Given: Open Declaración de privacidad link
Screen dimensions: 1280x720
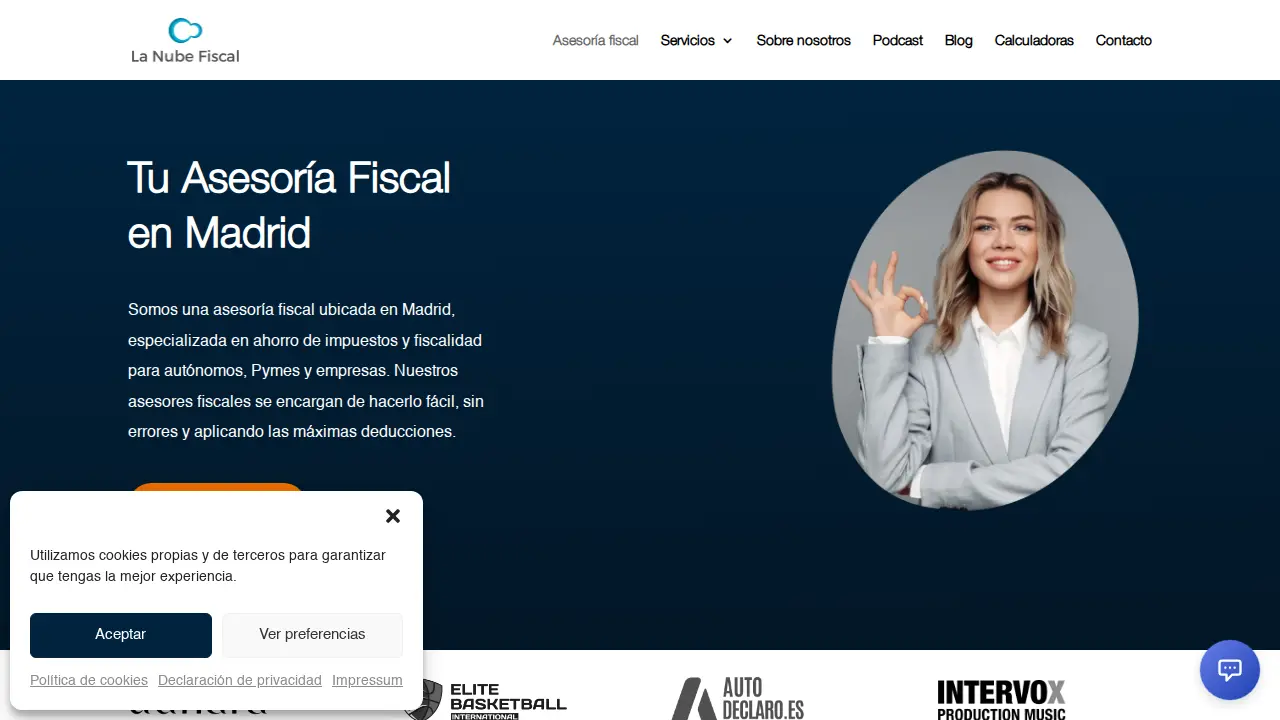Looking at the screenshot, I should tap(240, 680).
